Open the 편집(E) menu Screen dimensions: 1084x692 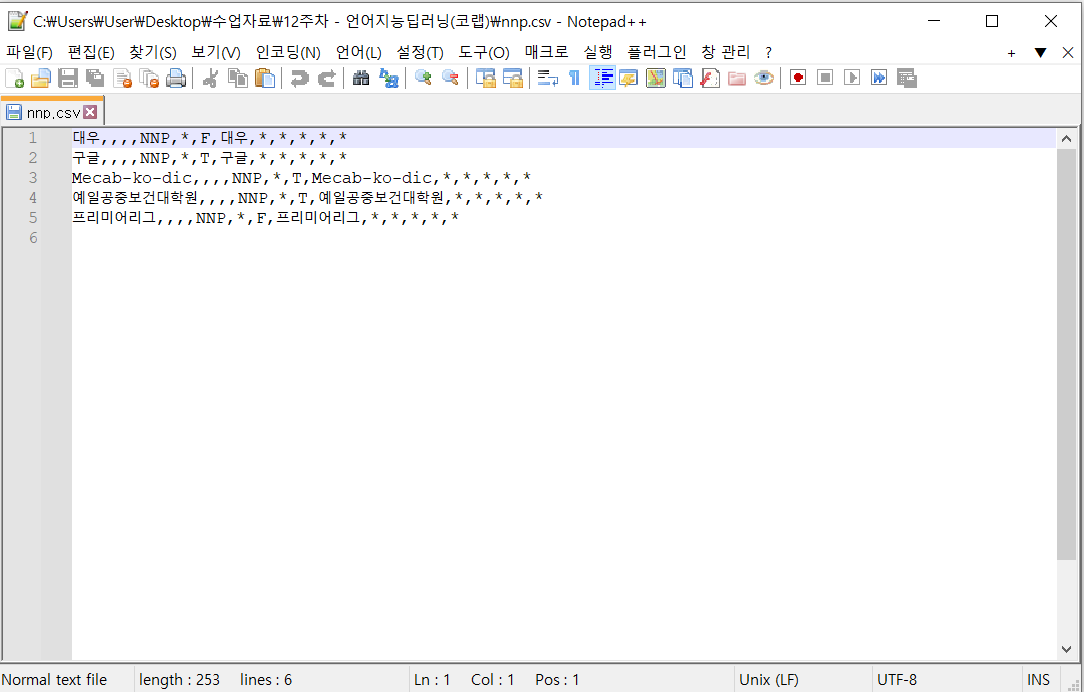[91, 53]
